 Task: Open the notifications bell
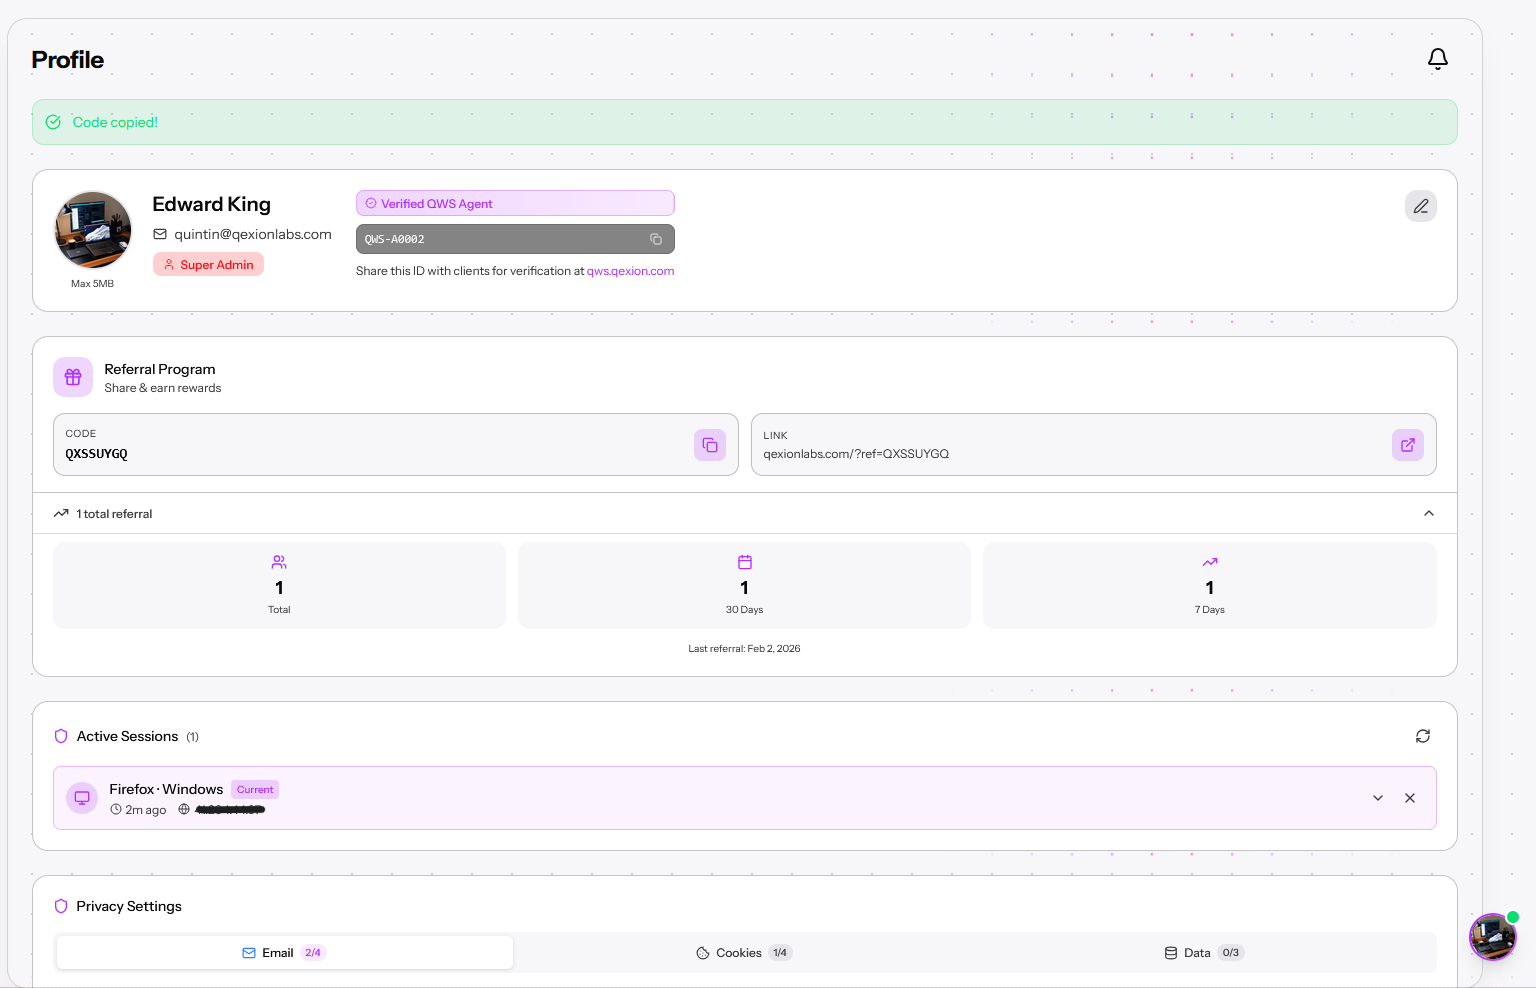[x=1437, y=59]
